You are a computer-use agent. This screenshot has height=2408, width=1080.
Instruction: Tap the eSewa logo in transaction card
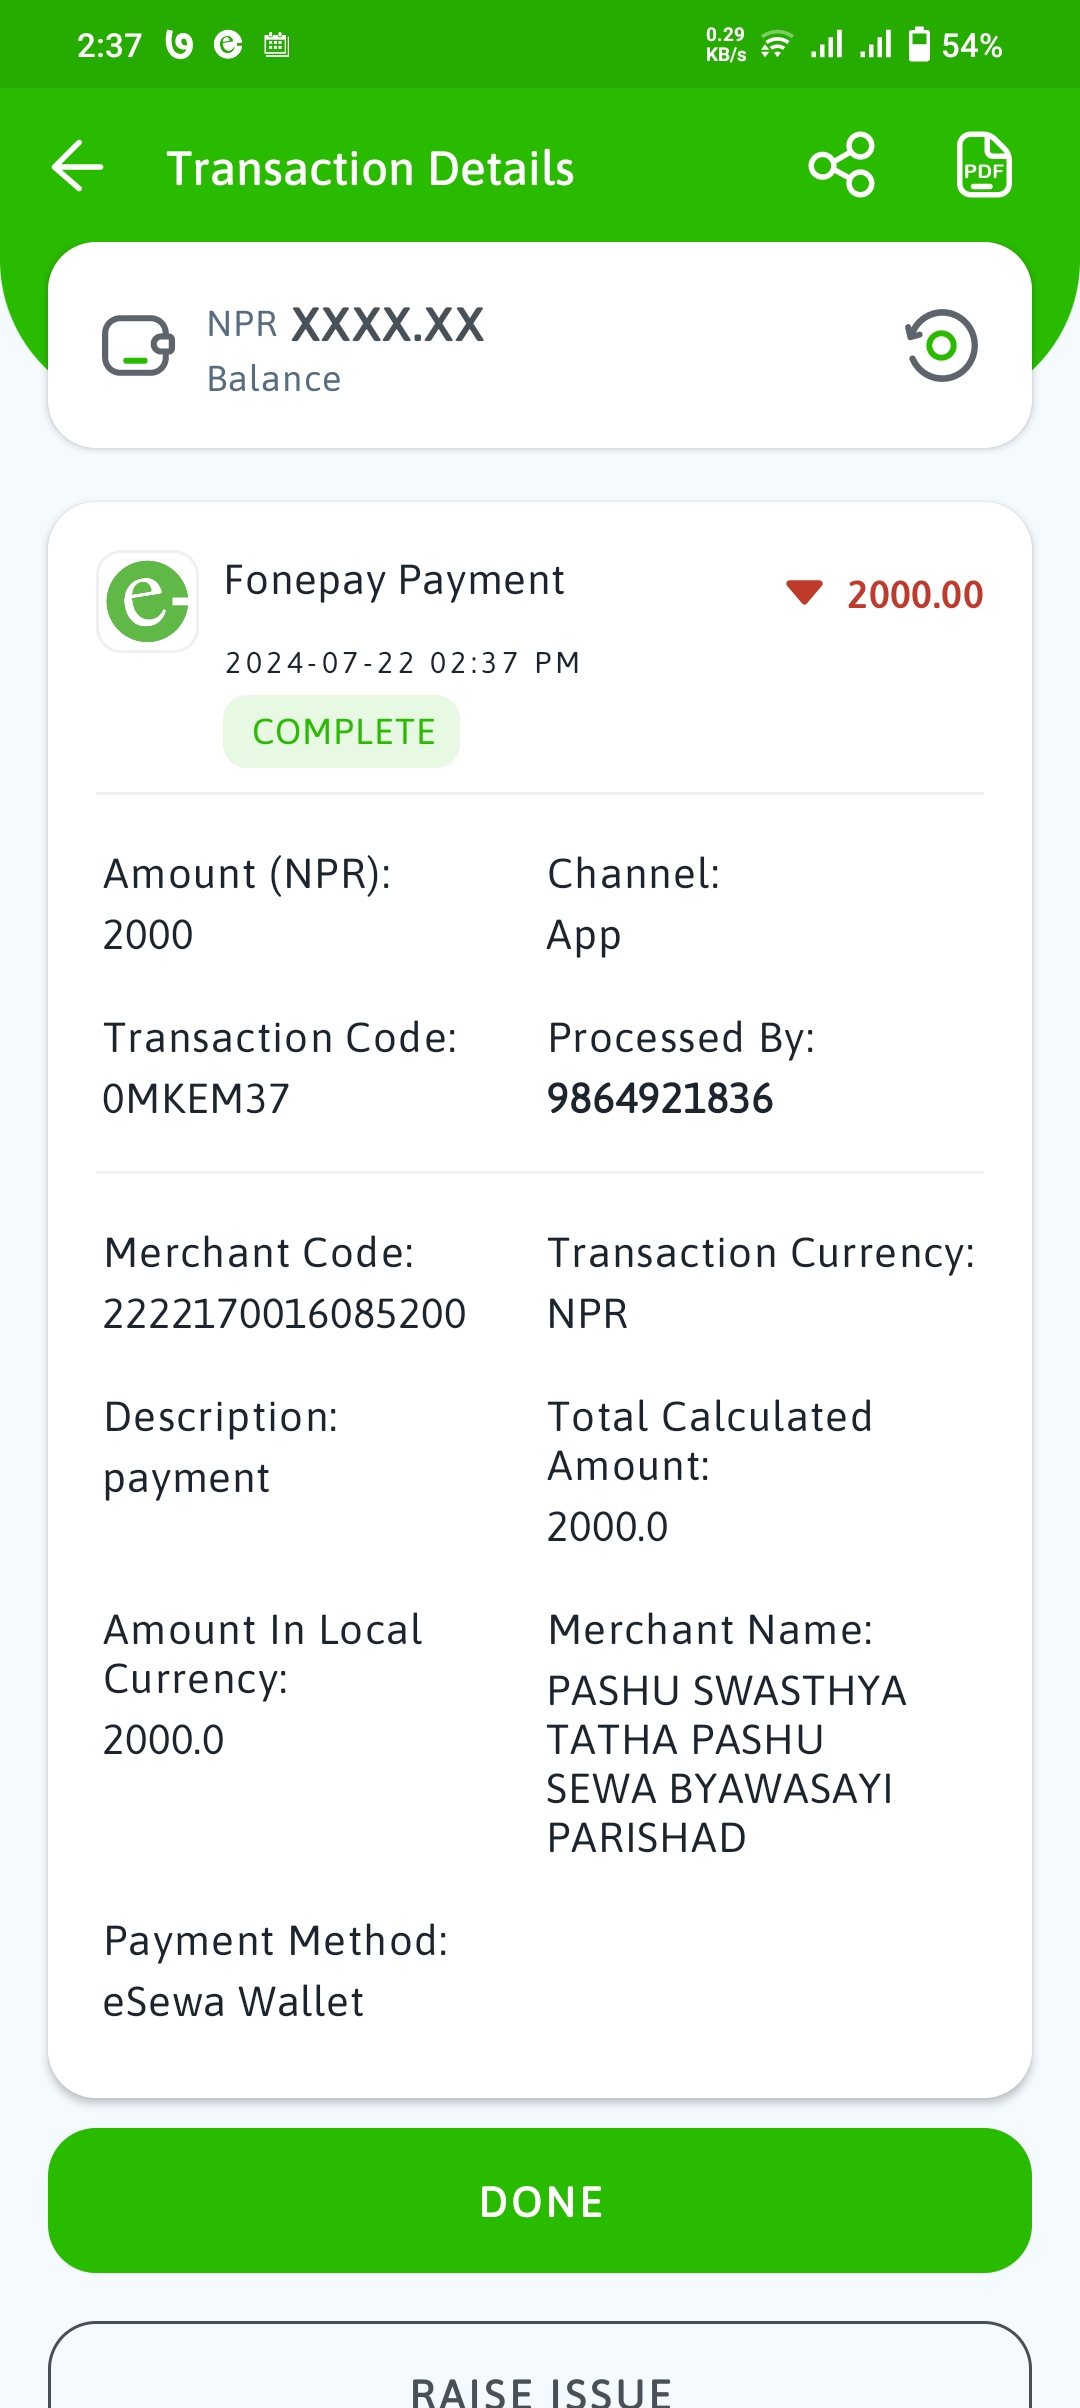click(x=148, y=602)
